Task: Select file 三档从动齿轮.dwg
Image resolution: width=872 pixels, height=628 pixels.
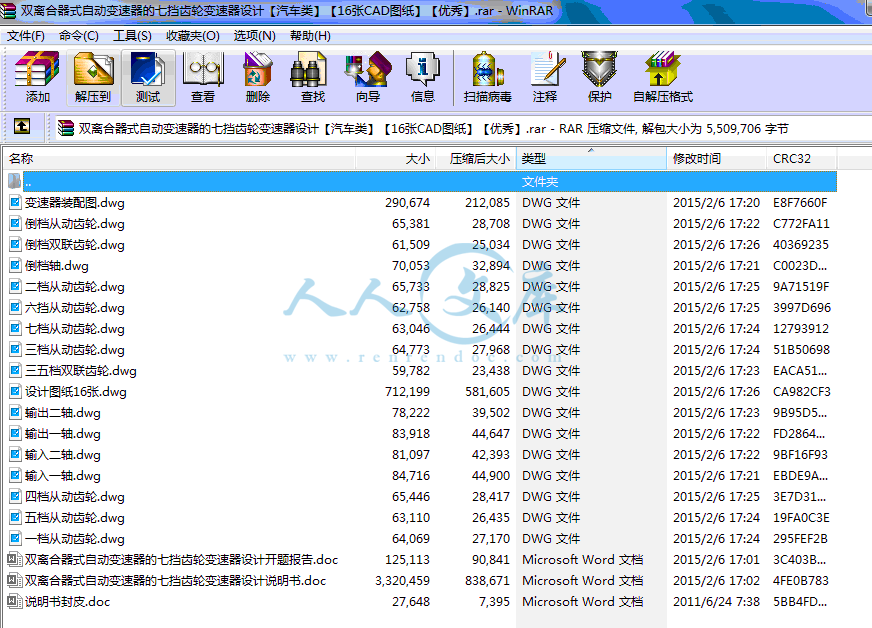Action: click(x=75, y=349)
